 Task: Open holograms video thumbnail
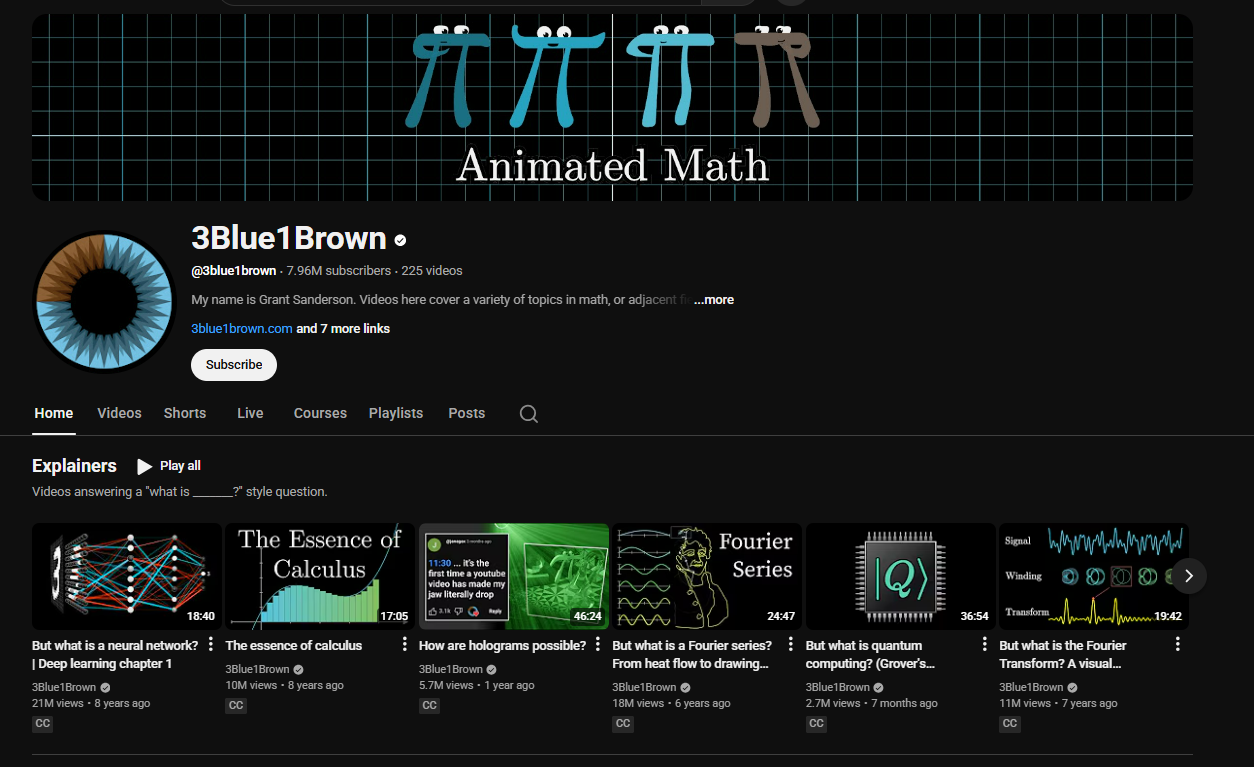coord(514,576)
